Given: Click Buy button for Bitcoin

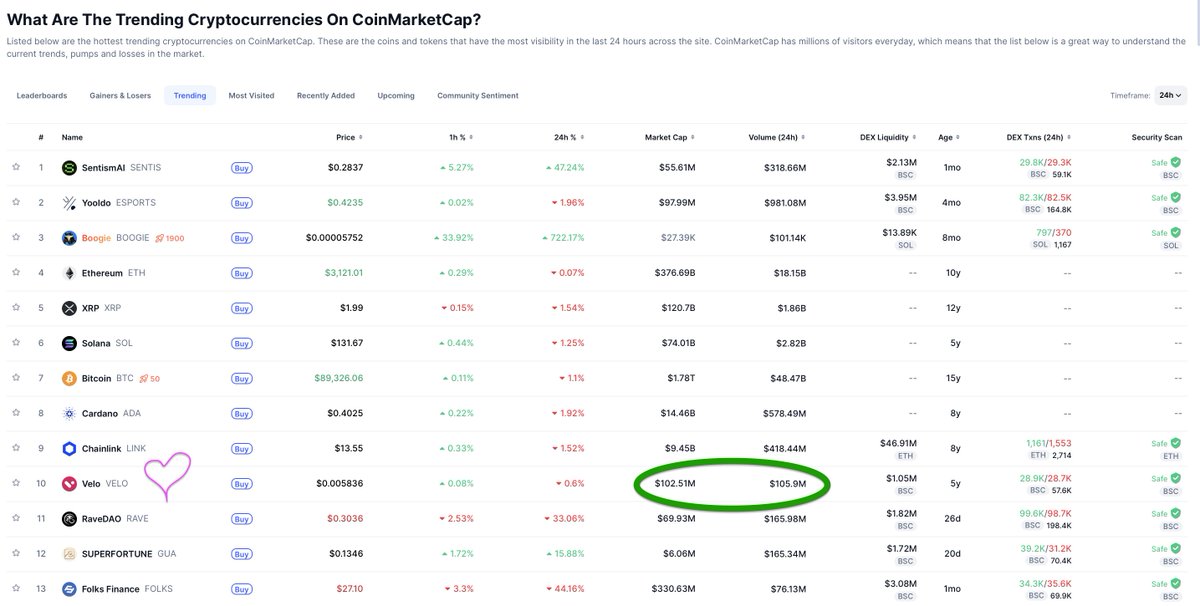Looking at the screenshot, I should click(x=241, y=379).
